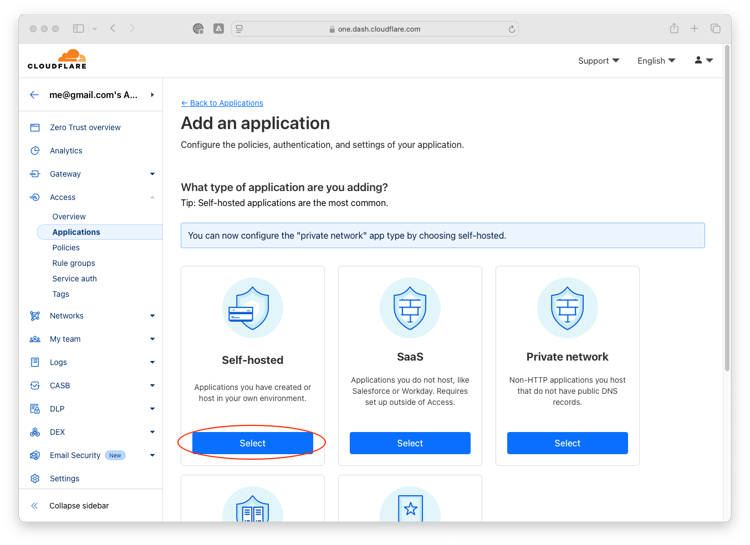The image size is (750, 545).
Task: Follow the Back to Applications link
Action: pos(222,103)
